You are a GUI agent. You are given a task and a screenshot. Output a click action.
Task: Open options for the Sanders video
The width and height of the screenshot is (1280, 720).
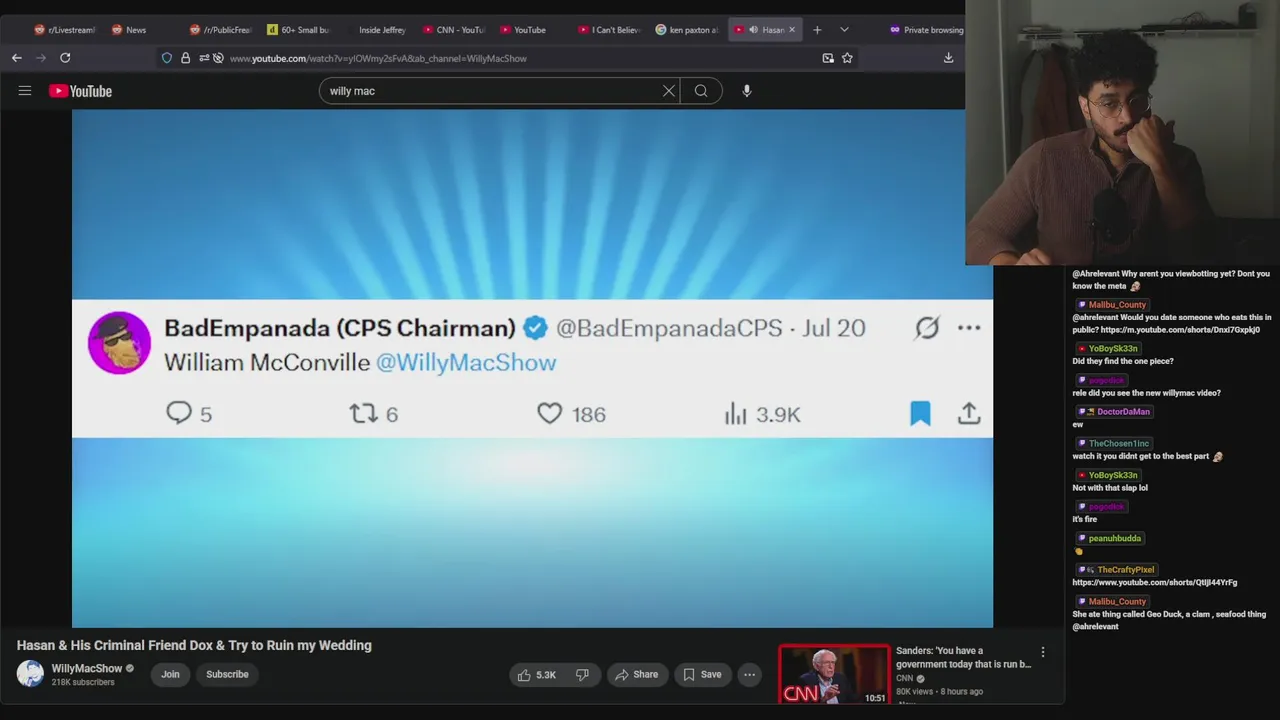[1043, 652]
